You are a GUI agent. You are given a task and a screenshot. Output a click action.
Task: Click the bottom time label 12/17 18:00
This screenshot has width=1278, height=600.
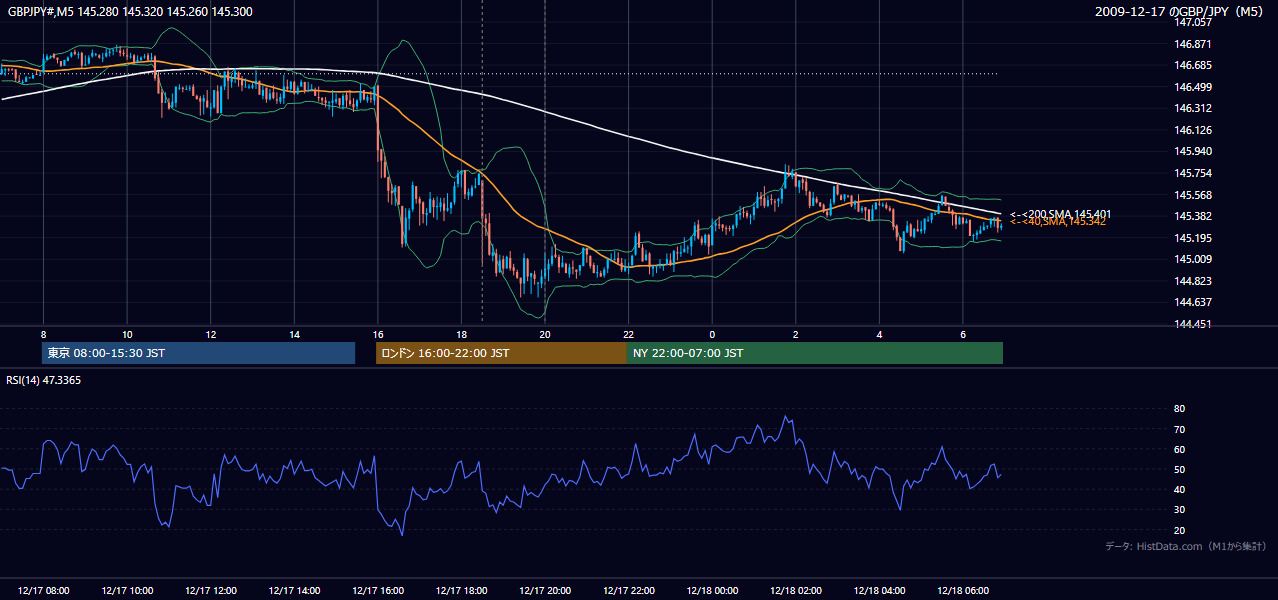(x=461, y=591)
